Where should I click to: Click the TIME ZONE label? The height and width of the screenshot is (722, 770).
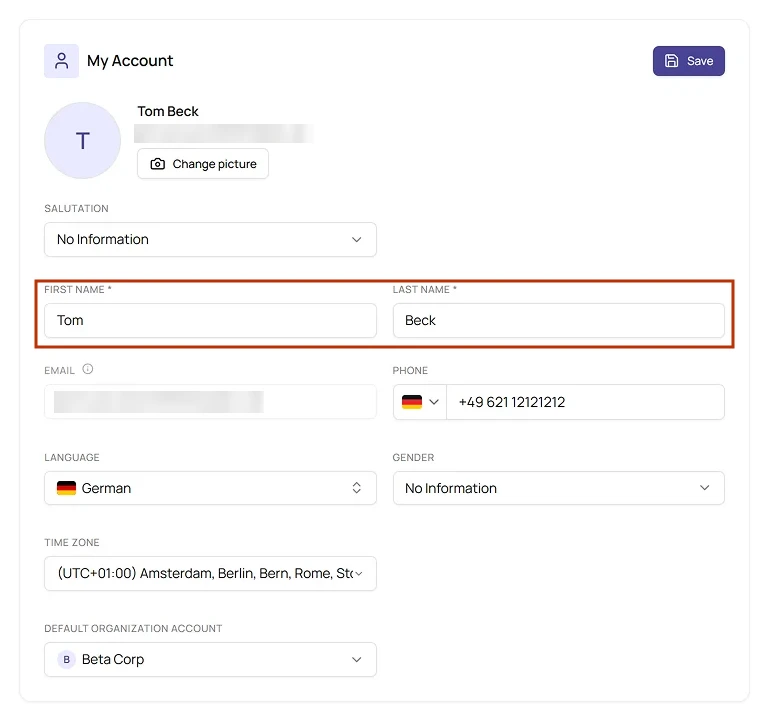[x=72, y=542]
